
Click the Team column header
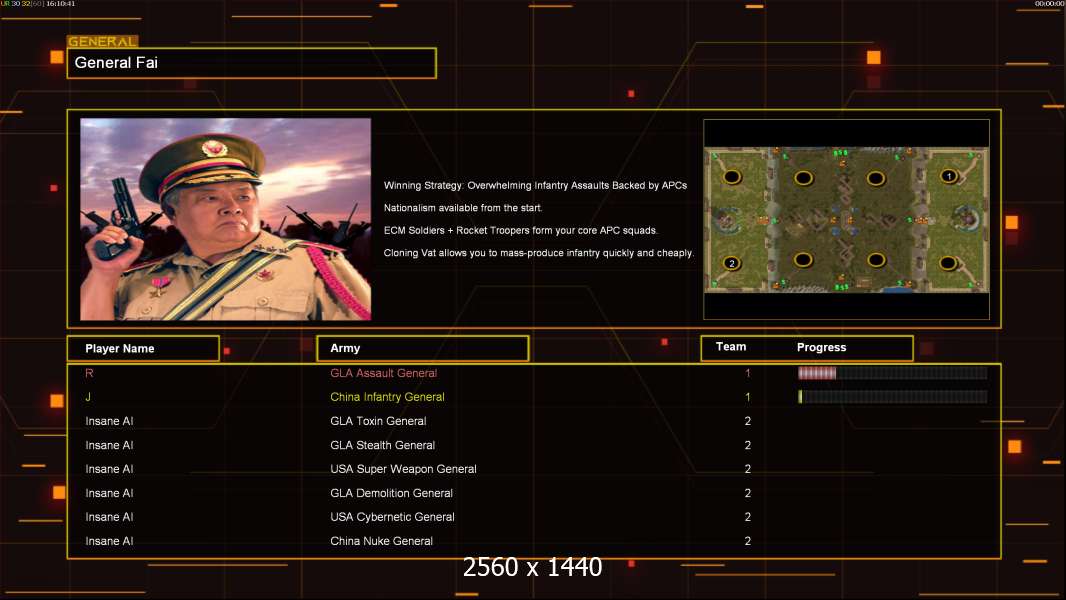[731, 347]
